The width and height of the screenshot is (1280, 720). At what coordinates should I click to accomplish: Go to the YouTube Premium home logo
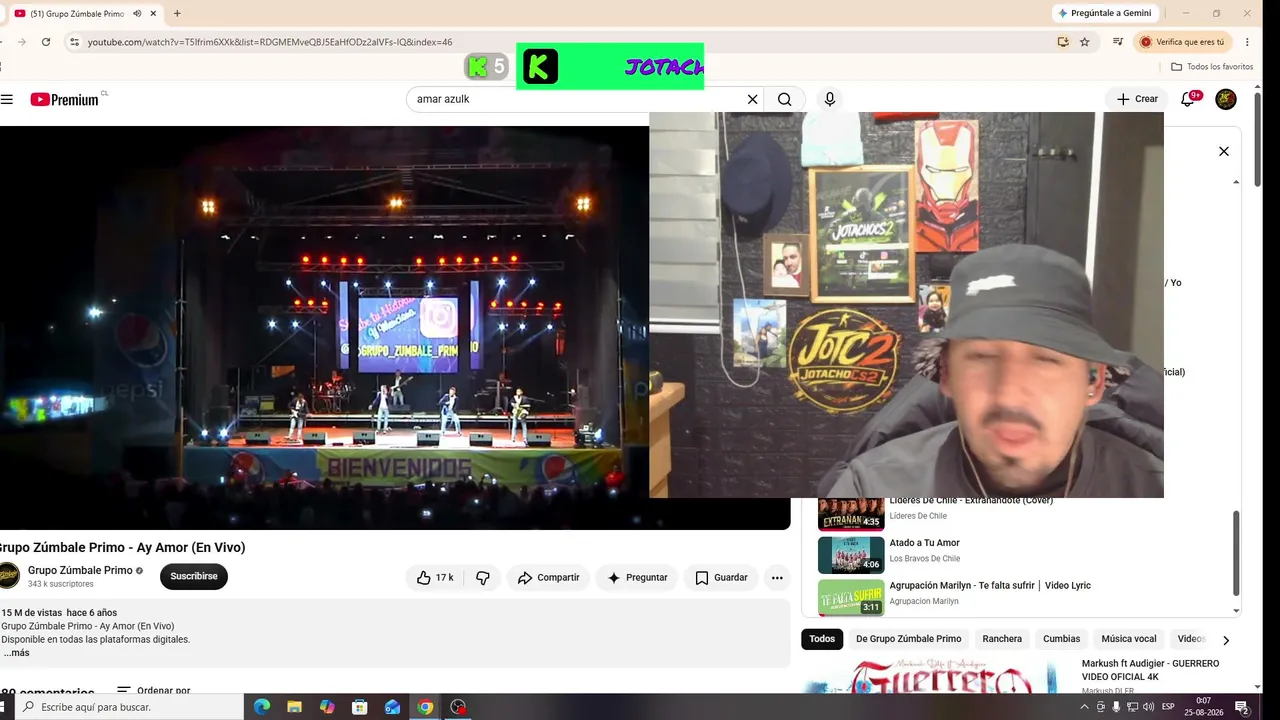(65, 99)
